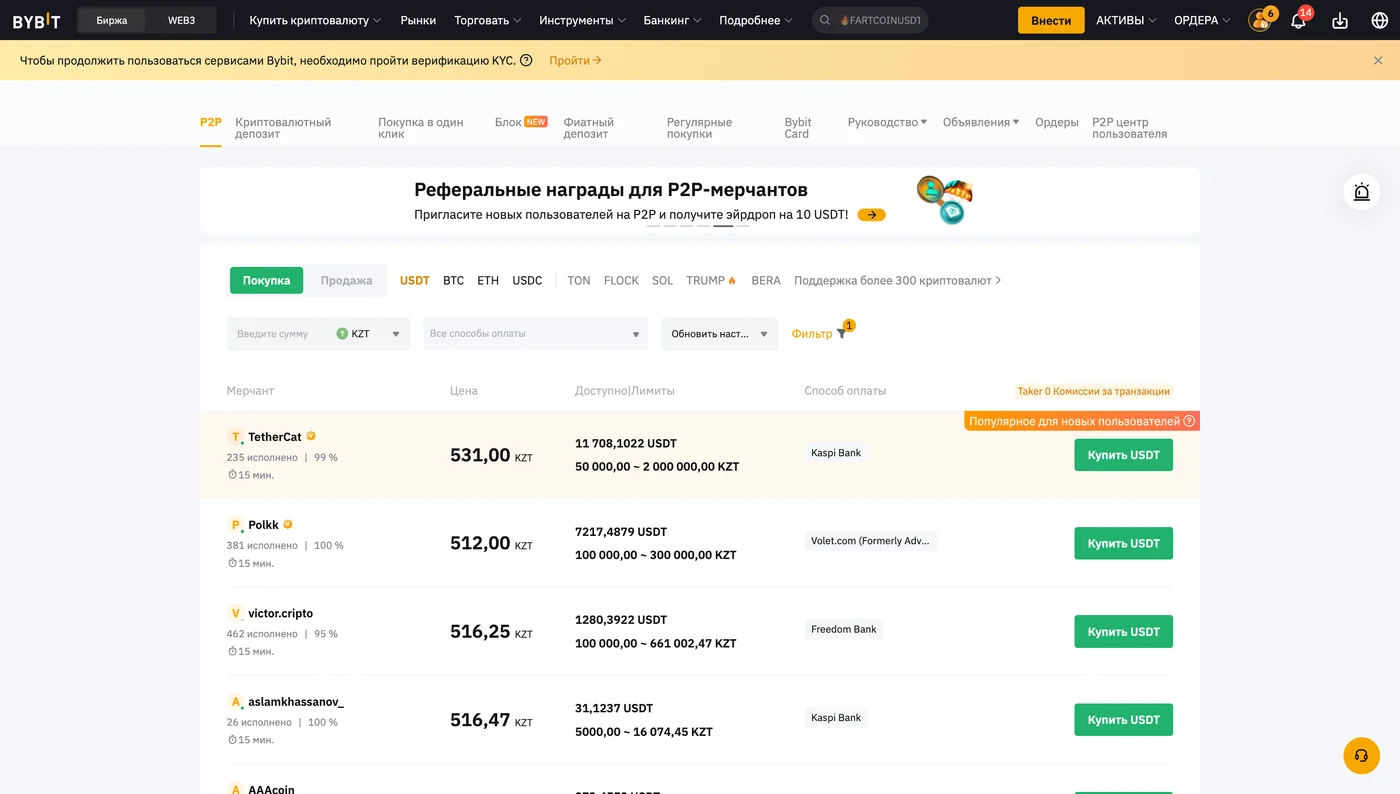
Task: Select the TON coin tab
Action: pos(579,280)
